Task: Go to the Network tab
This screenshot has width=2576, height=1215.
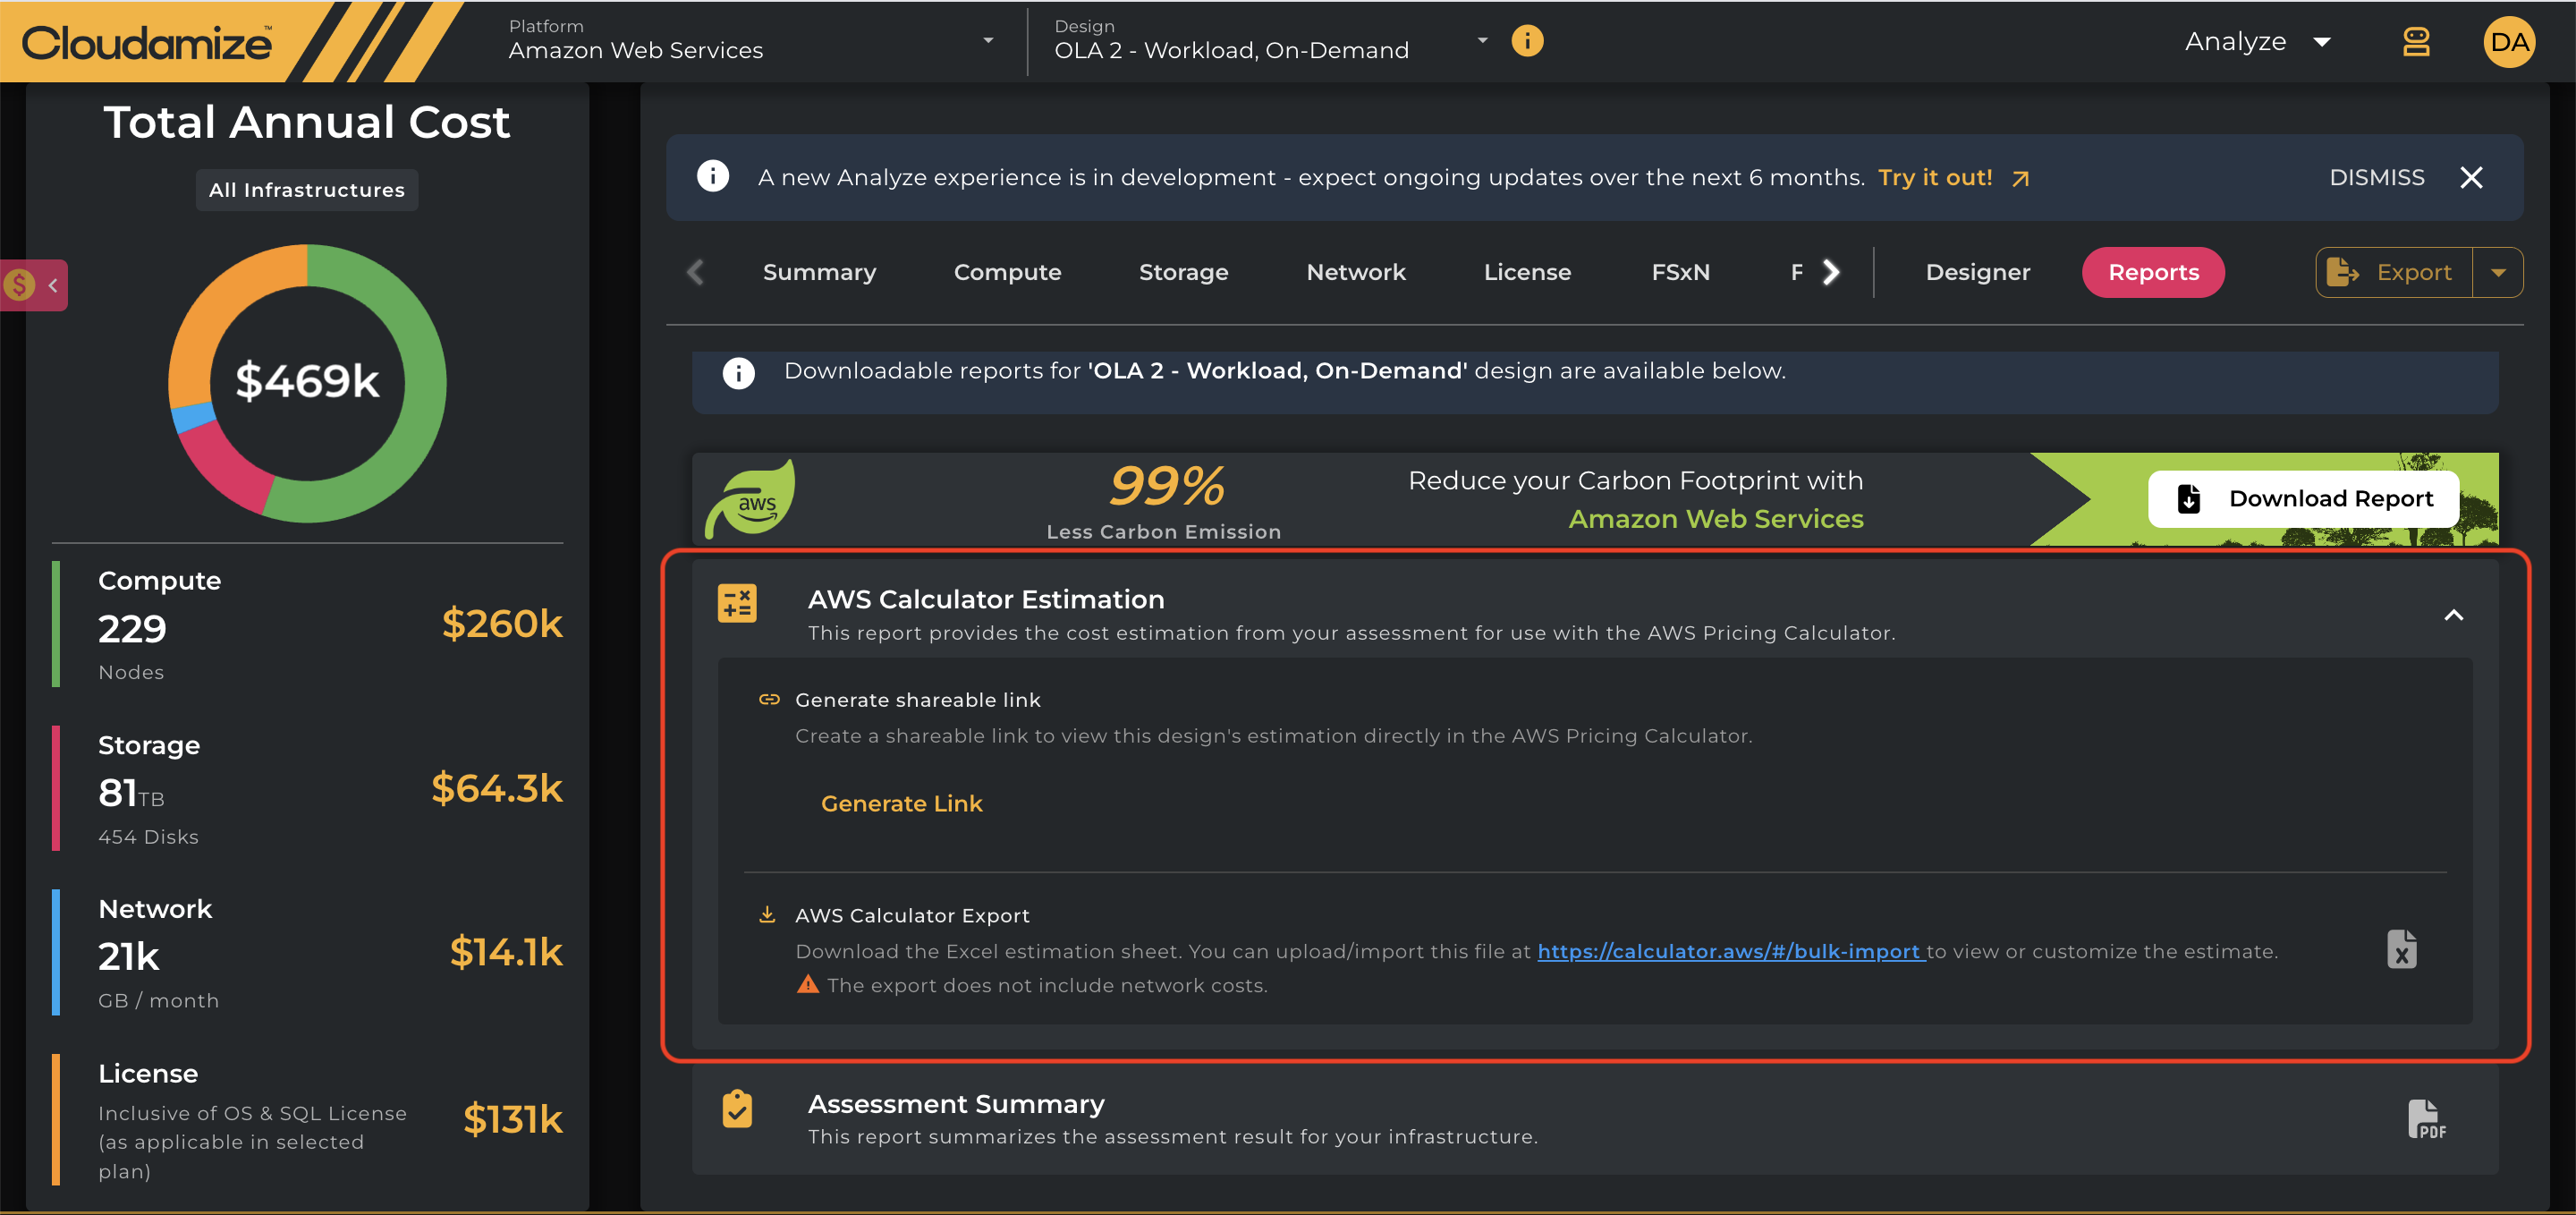Action: pos(1356,272)
